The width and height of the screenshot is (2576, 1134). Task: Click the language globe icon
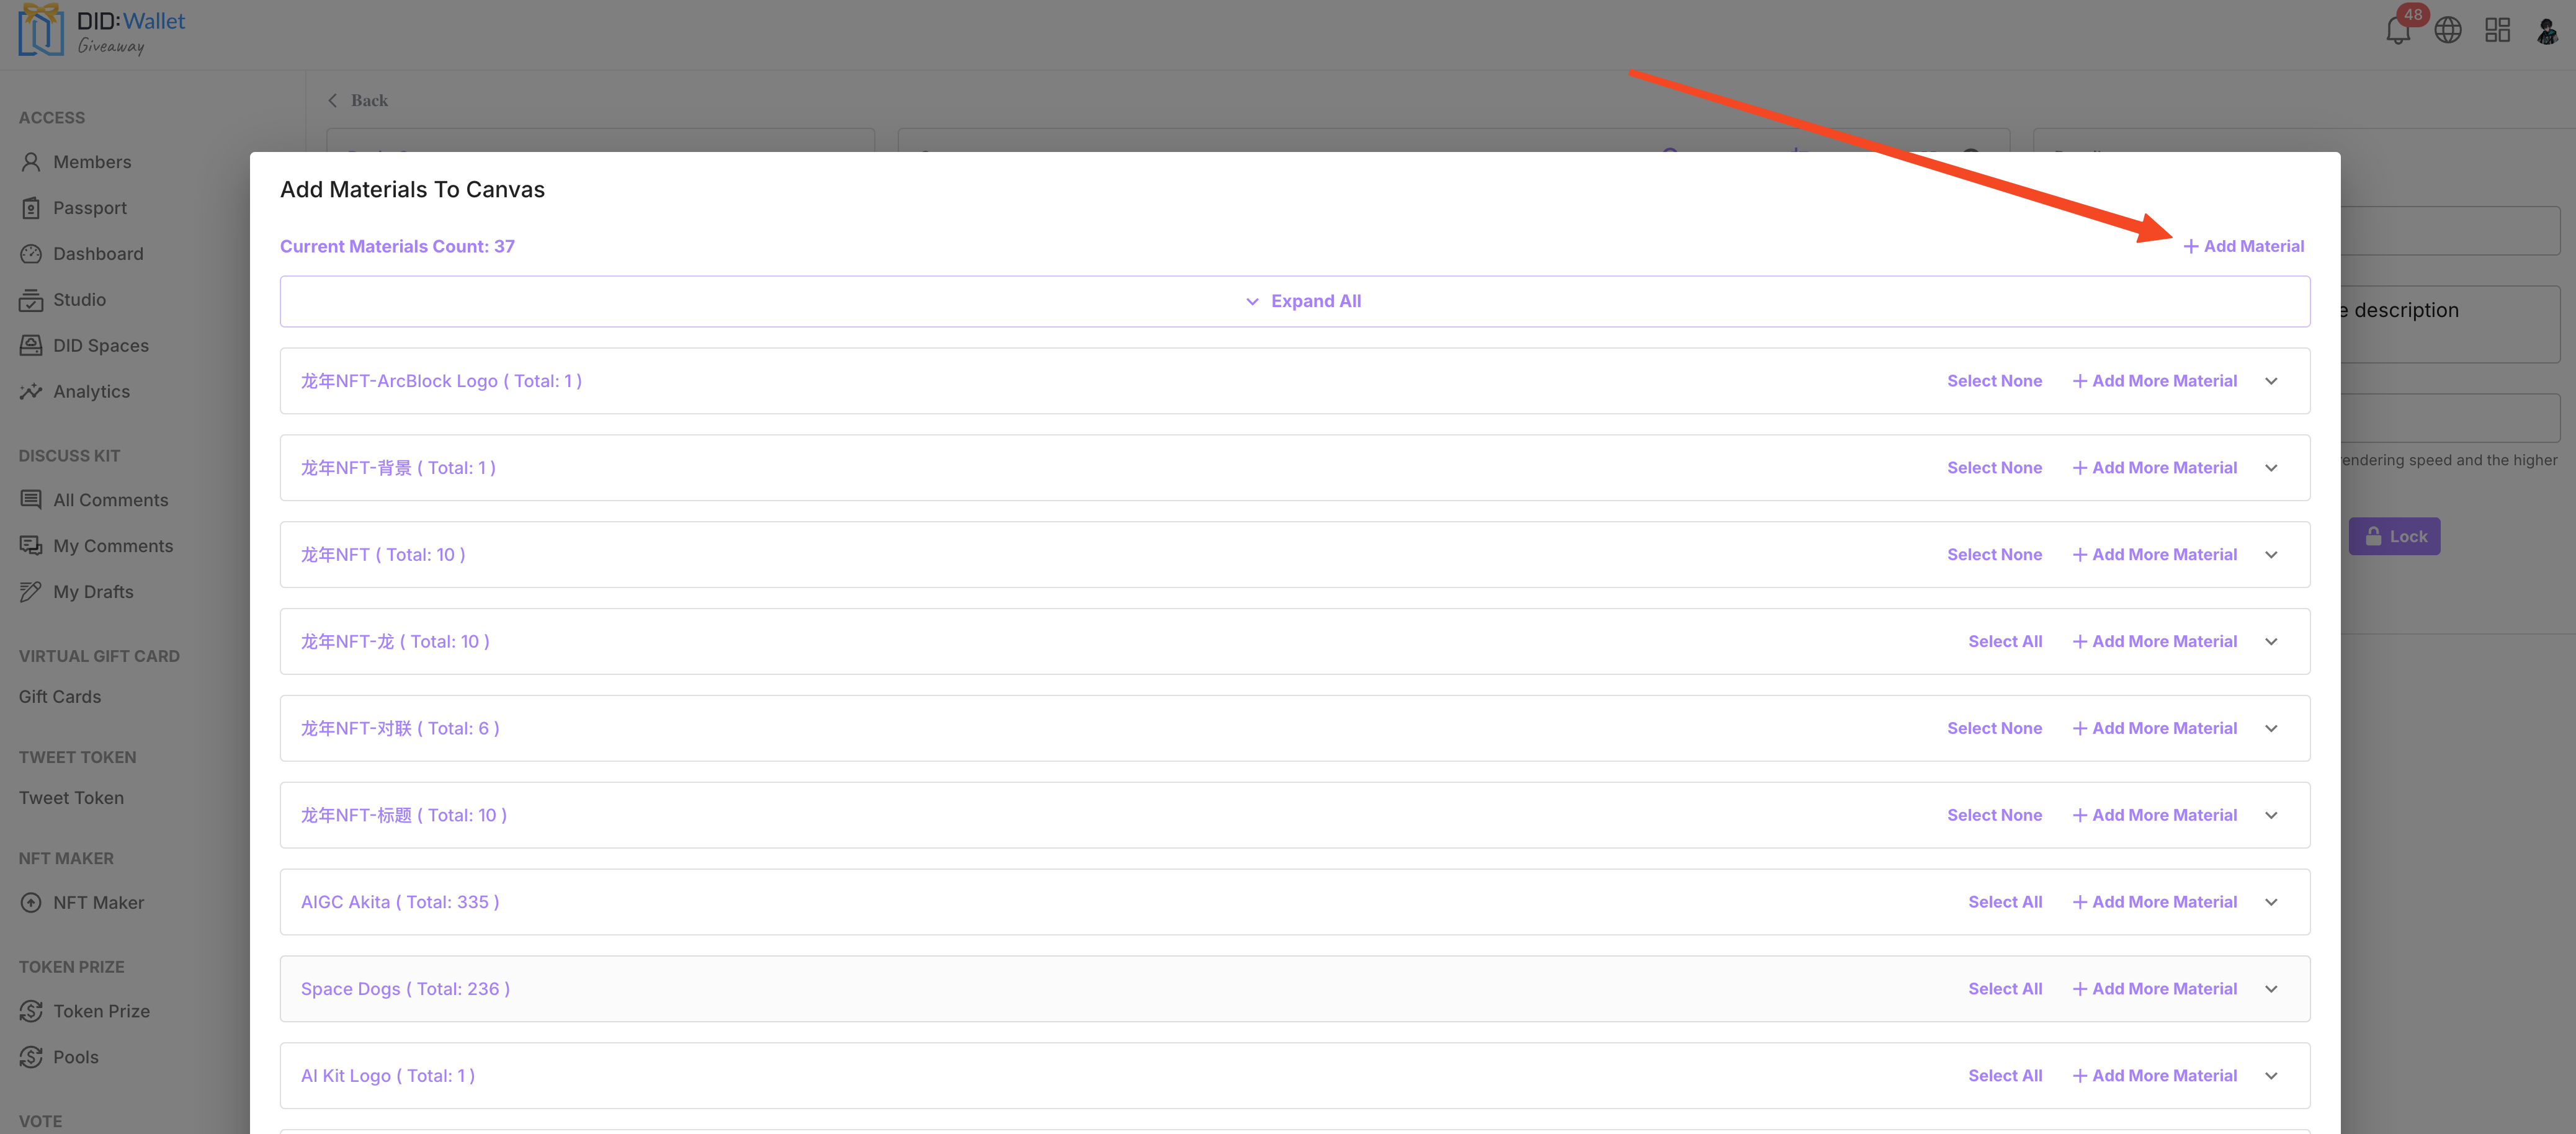pyautogui.click(x=2447, y=31)
